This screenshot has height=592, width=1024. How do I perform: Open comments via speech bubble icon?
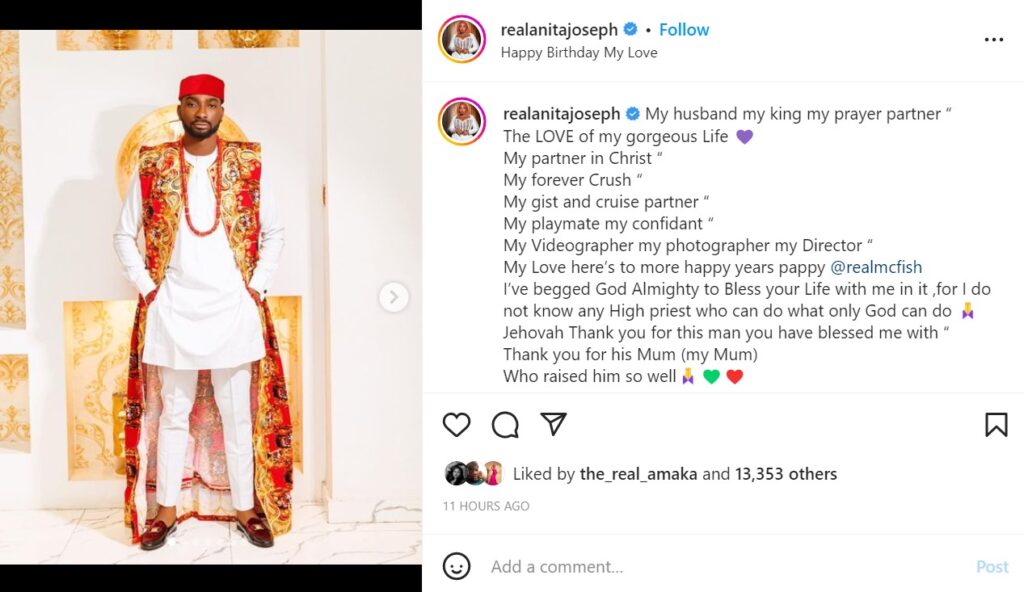pyautogui.click(x=505, y=425)
